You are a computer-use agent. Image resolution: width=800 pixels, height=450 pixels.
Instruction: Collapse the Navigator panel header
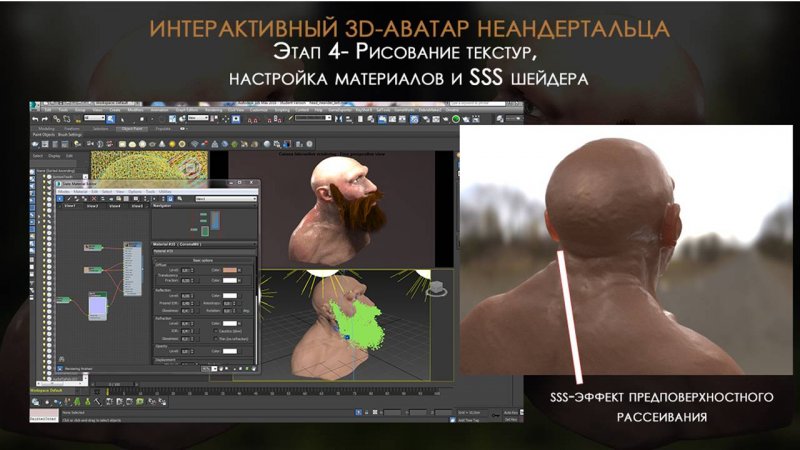[205, 206]
